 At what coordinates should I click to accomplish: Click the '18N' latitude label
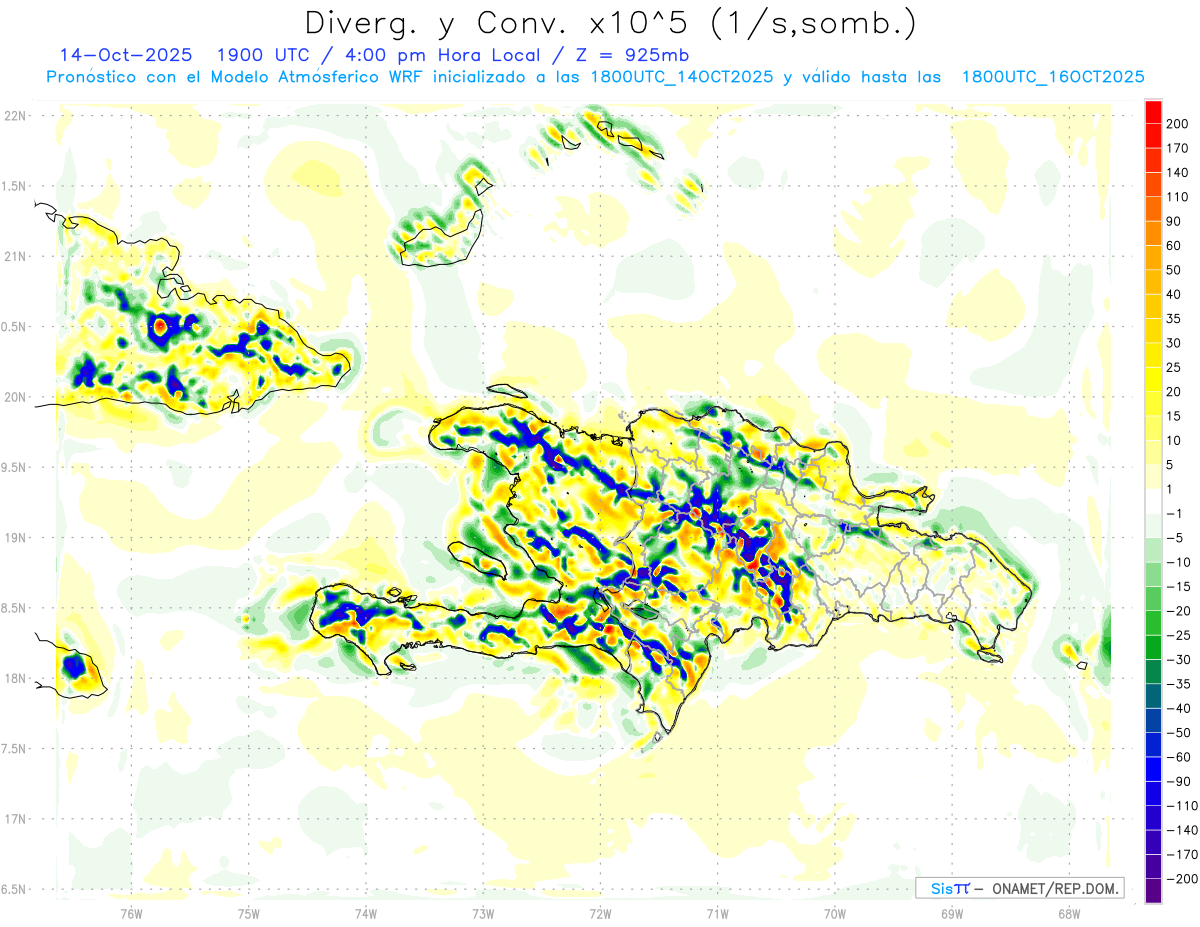pos(14,678)
